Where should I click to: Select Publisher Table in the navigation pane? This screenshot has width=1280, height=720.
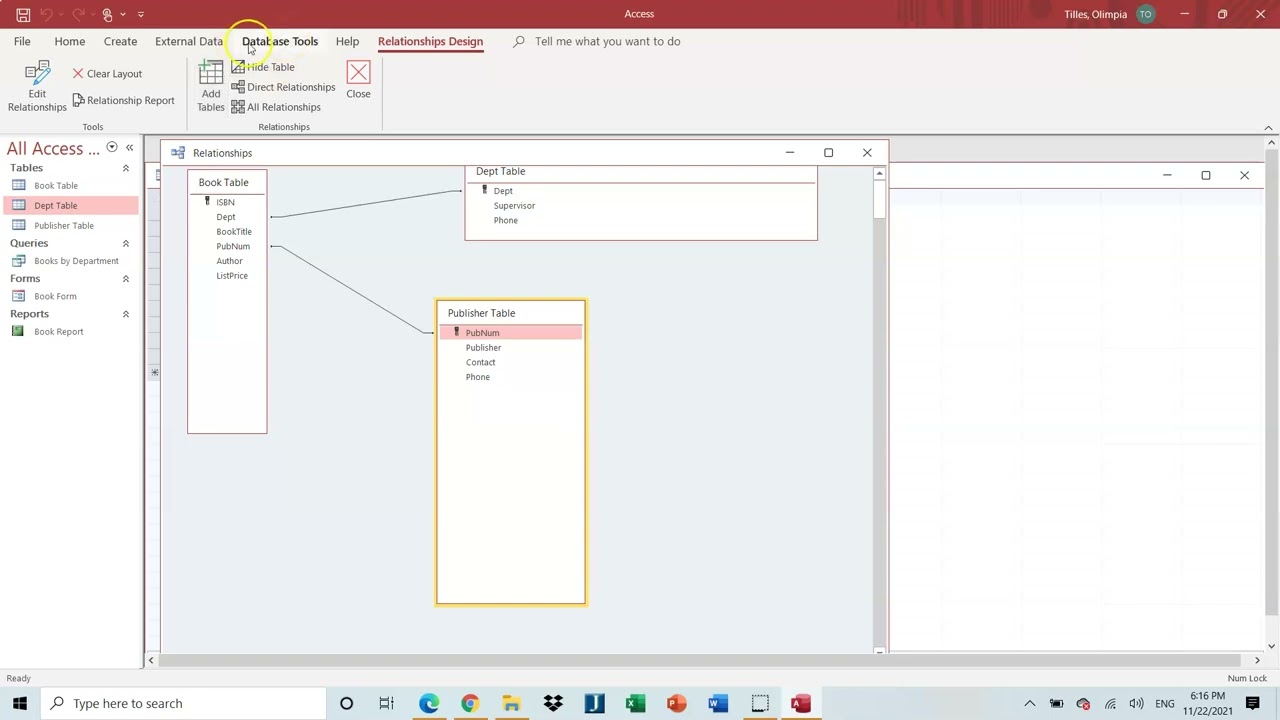[x=71, y=225]
